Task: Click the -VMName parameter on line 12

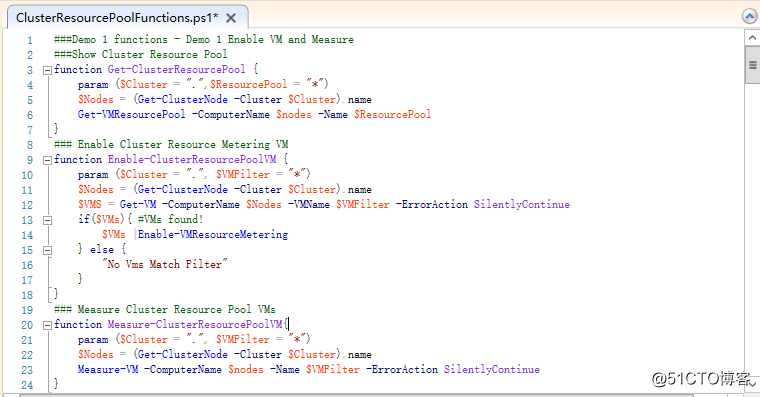Action: point(309,205)
